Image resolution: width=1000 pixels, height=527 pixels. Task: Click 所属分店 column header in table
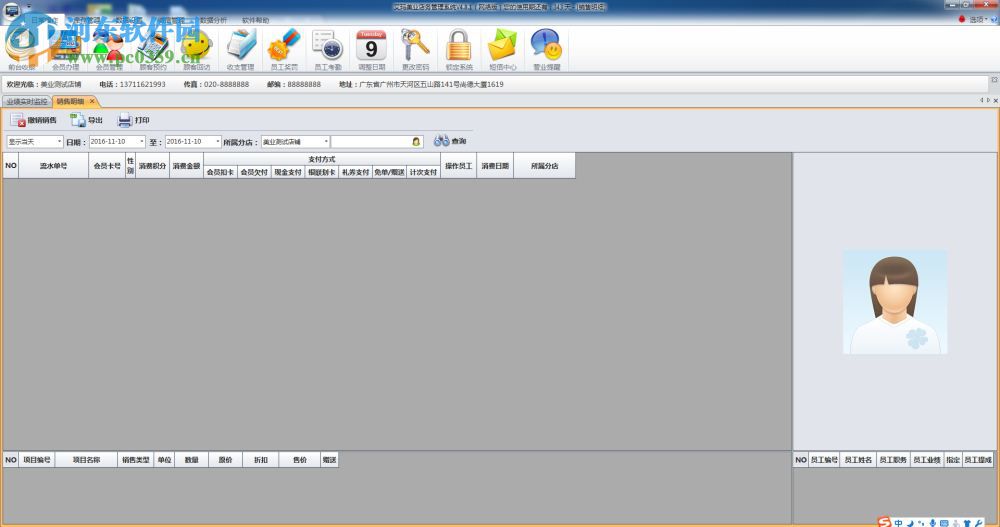point(545,166)
